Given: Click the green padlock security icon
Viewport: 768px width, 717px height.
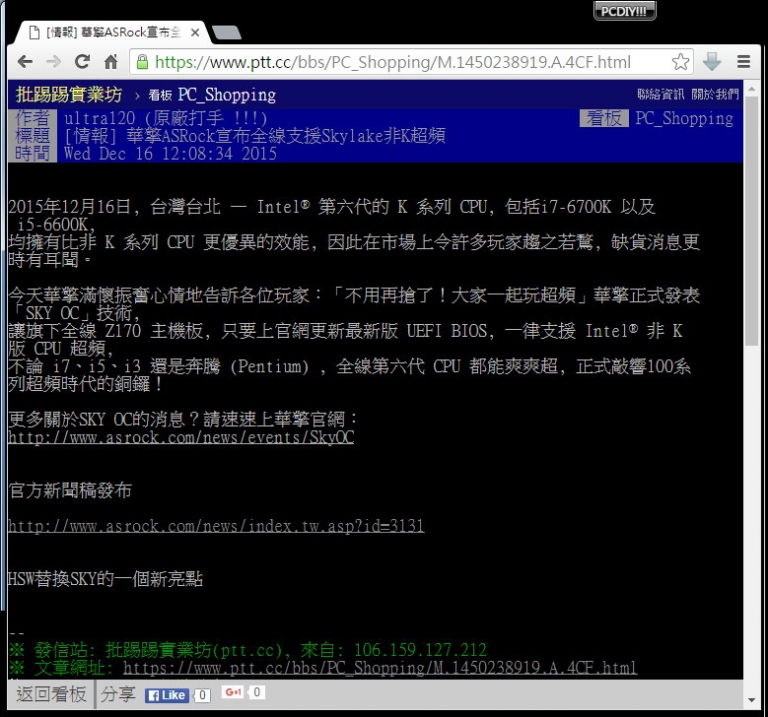Looking at the screenshot, I should [142, 62].
